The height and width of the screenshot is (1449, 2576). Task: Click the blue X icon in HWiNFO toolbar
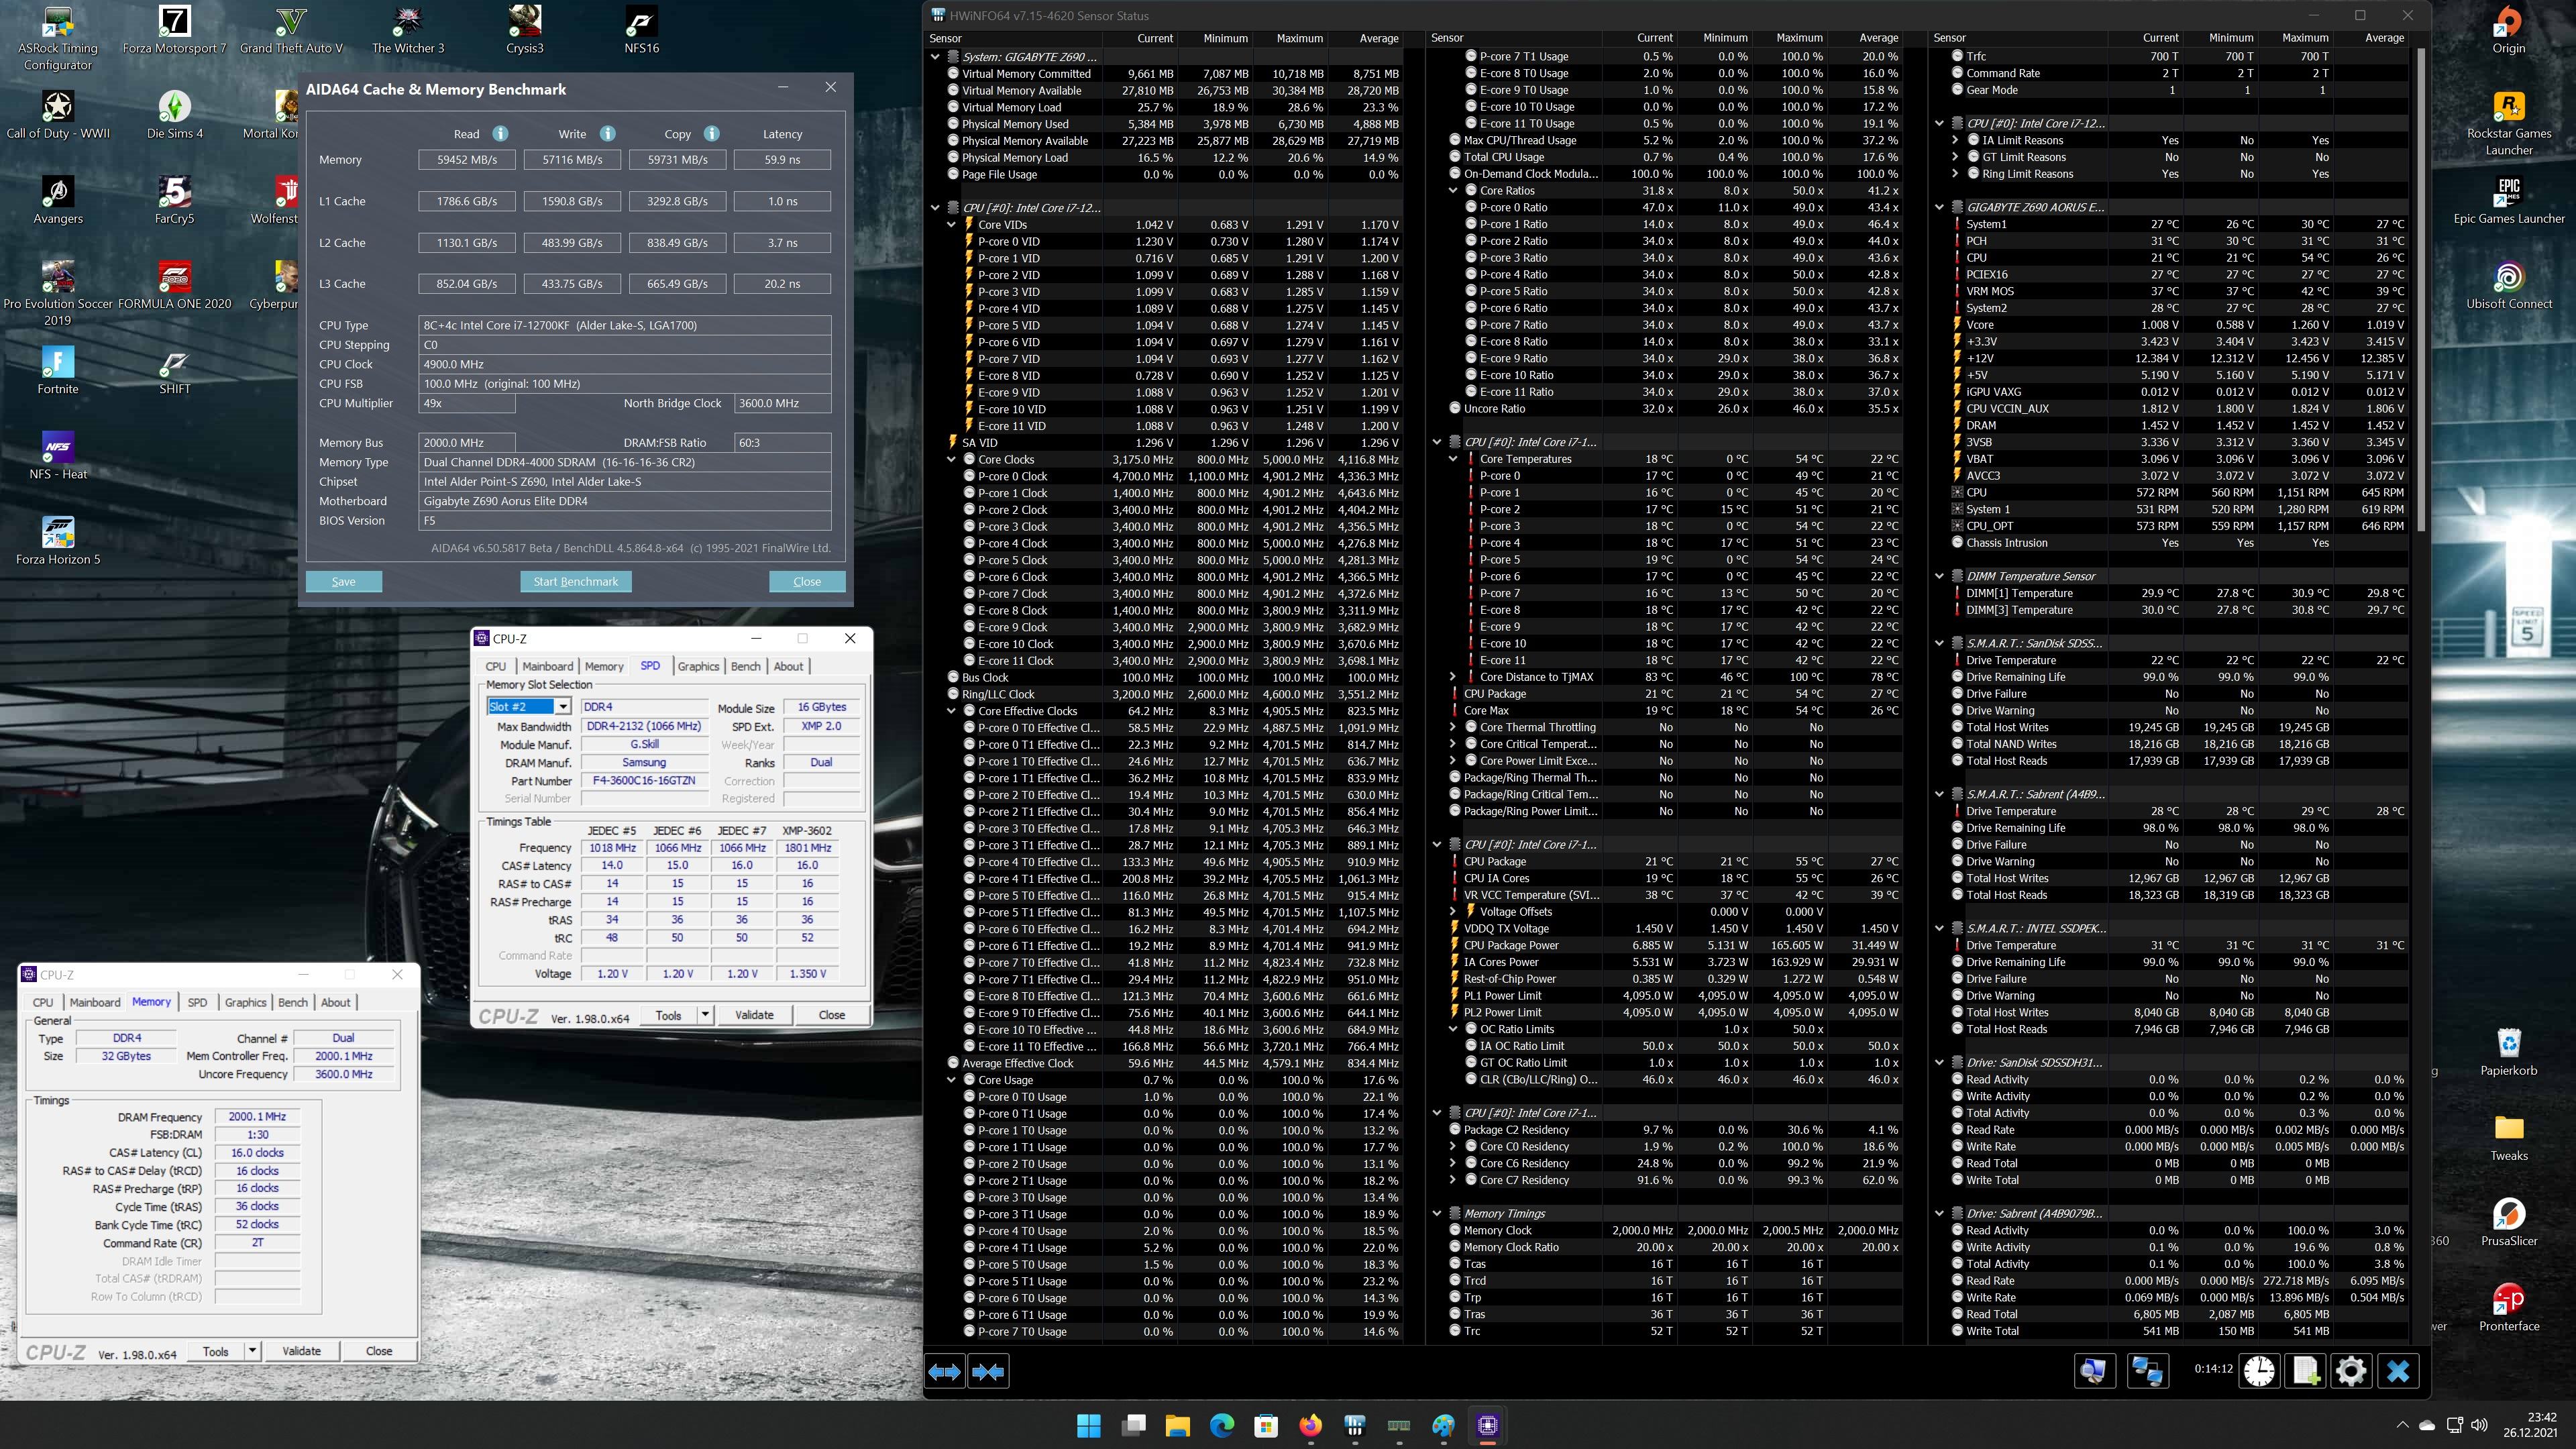point(2398,1370)
